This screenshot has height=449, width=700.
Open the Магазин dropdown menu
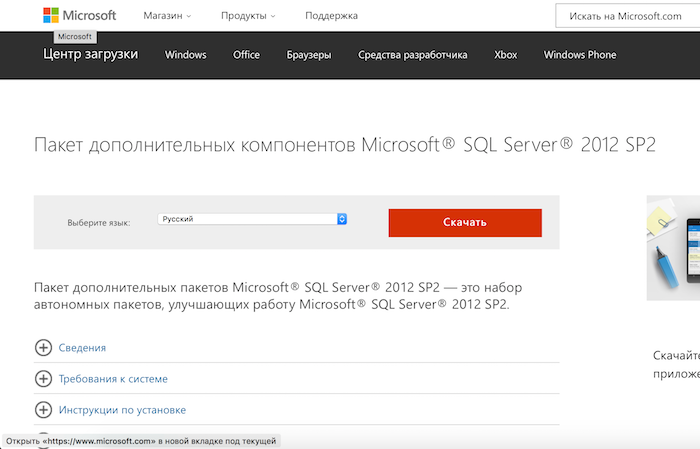(167, 16)
